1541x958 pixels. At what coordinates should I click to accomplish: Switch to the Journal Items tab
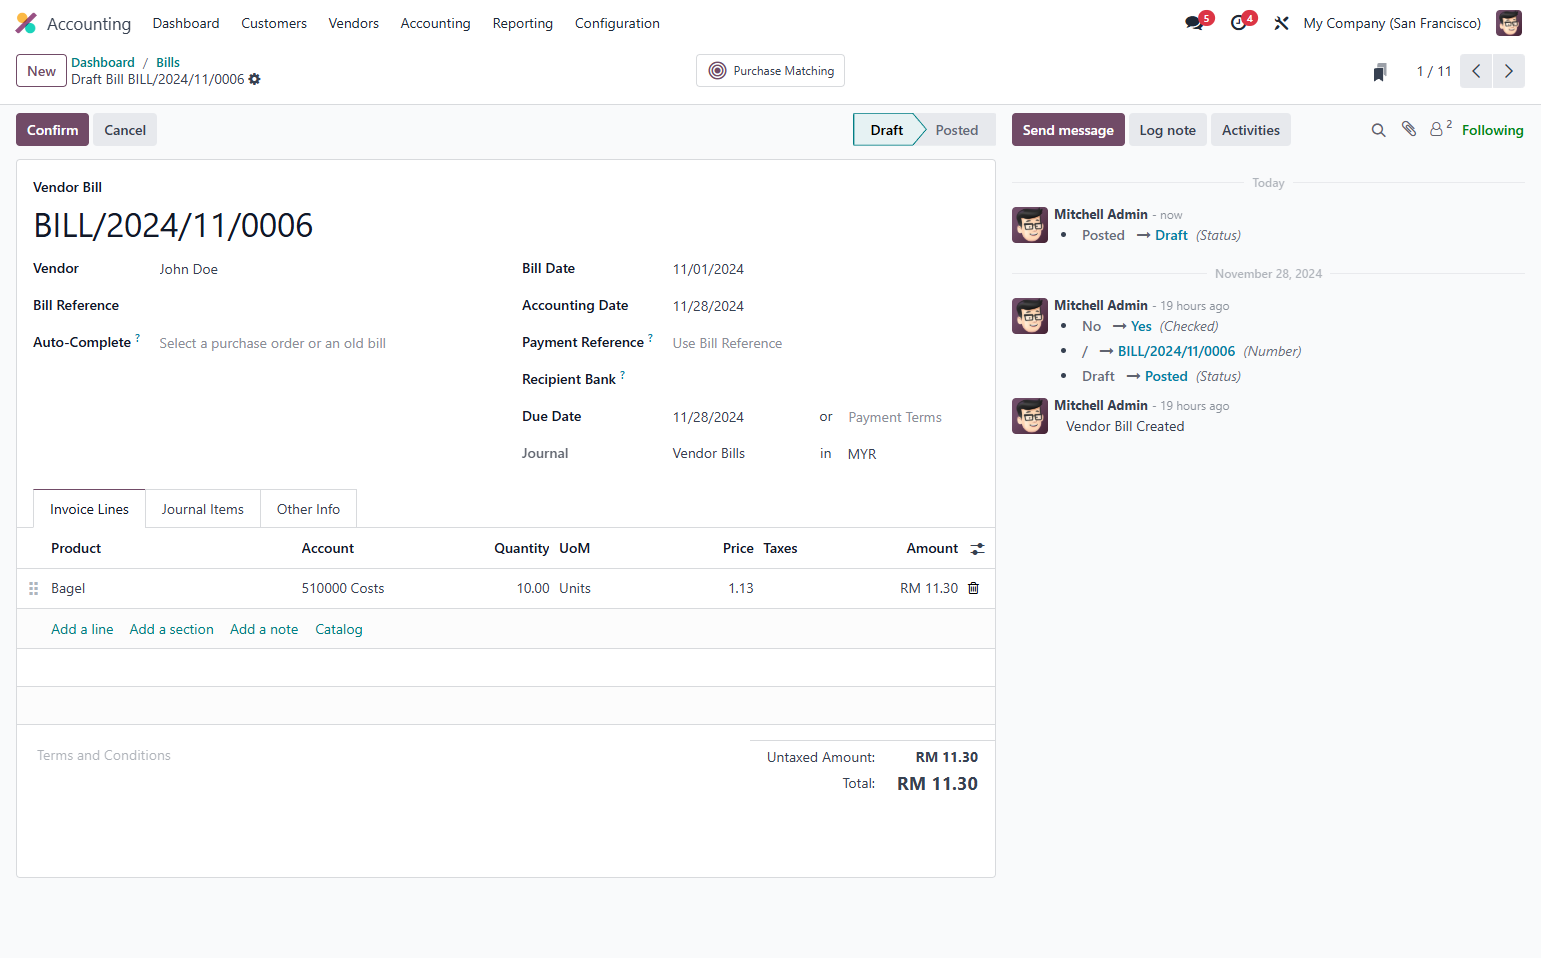(x=203, y=509)
